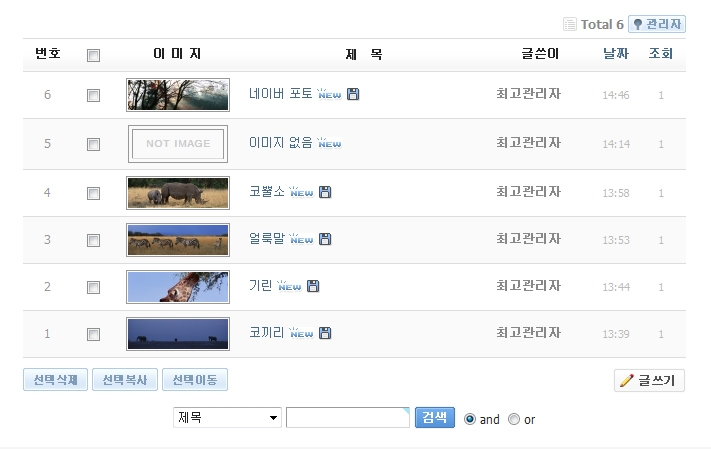This screenshot has height=449, width=711.
Task: Click the disk icon next to 기린
Action: point(313,286)
